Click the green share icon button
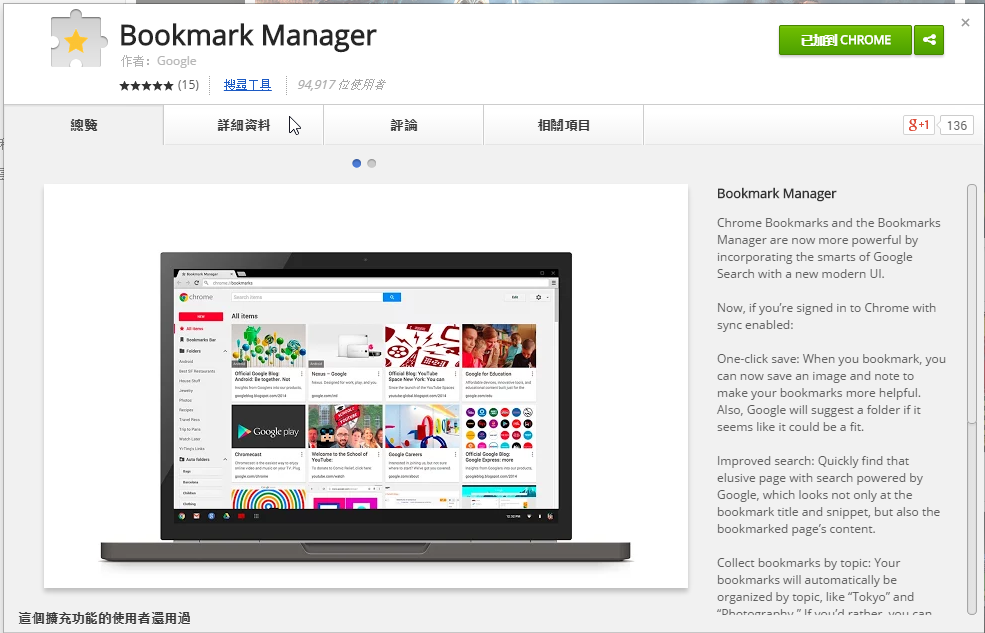The width and height of the screenshot is (985, 633). [929, 40]
